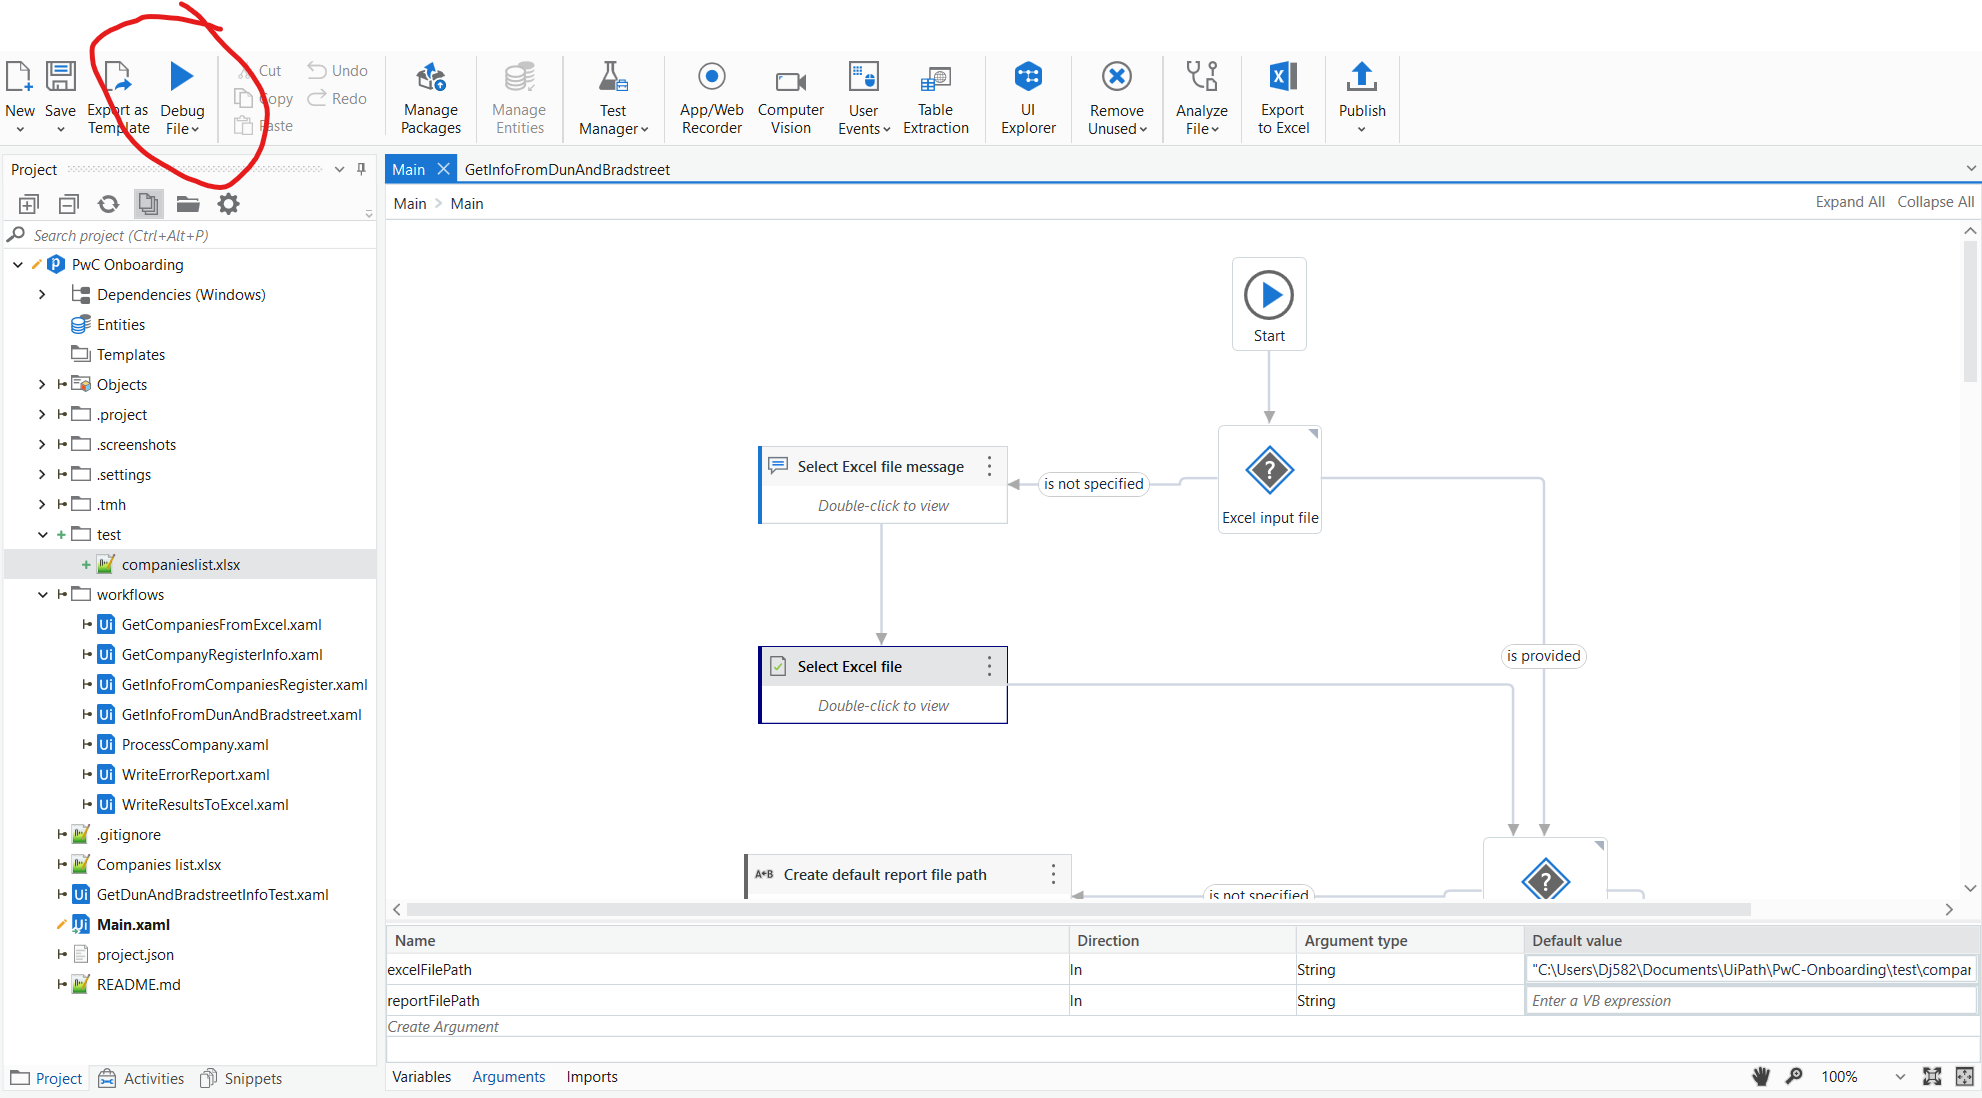Click the Debug File play icon
This screenshot has height=1098, width=1982.
point(181,77)
